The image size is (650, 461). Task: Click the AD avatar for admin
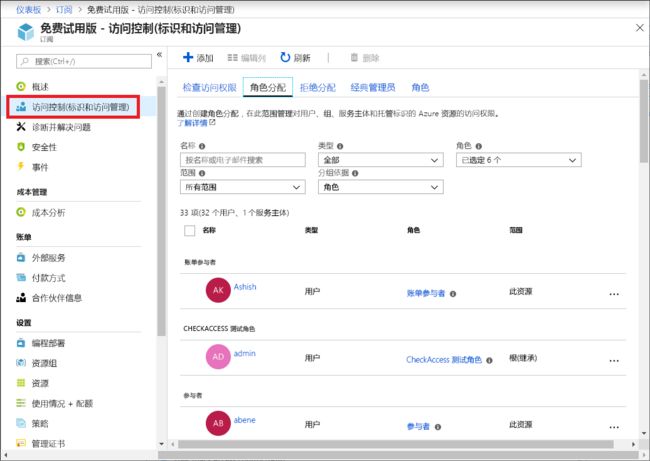pyautogui.click(x=218, y=357)
